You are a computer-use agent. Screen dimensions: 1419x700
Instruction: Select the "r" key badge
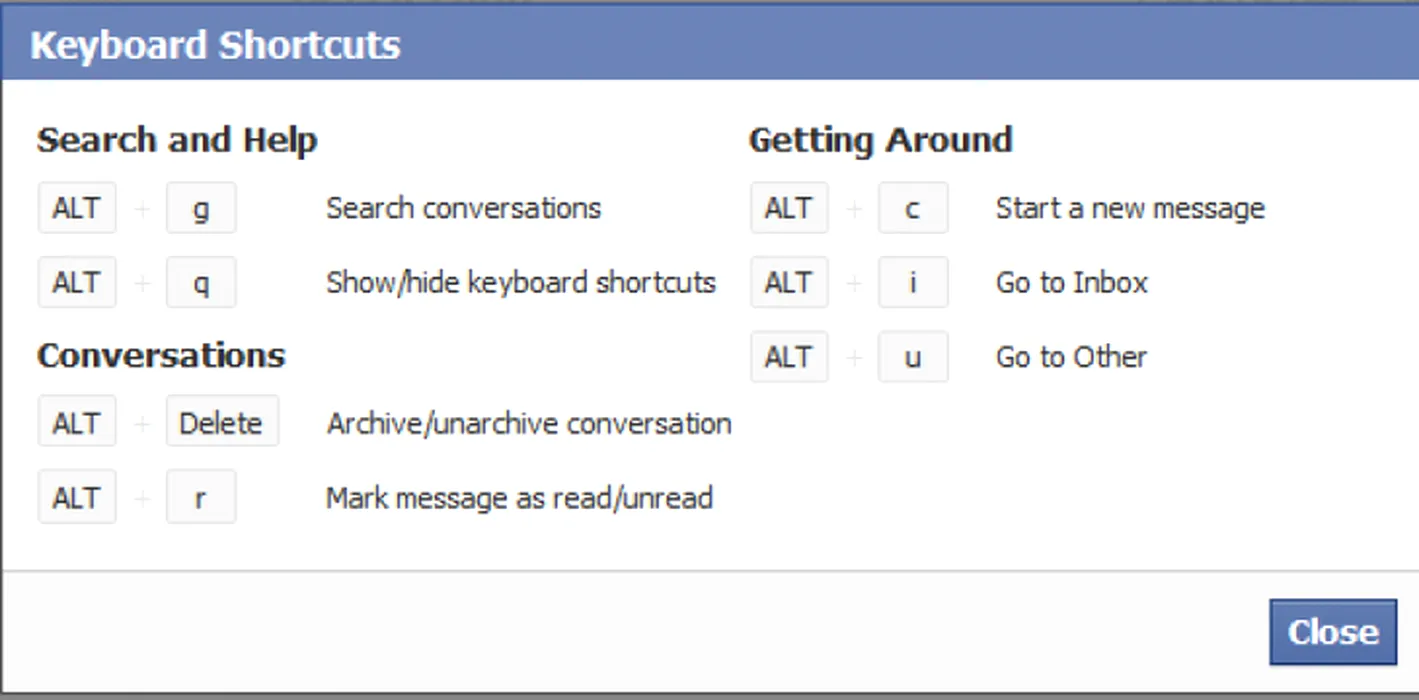(x=201, y=497)
